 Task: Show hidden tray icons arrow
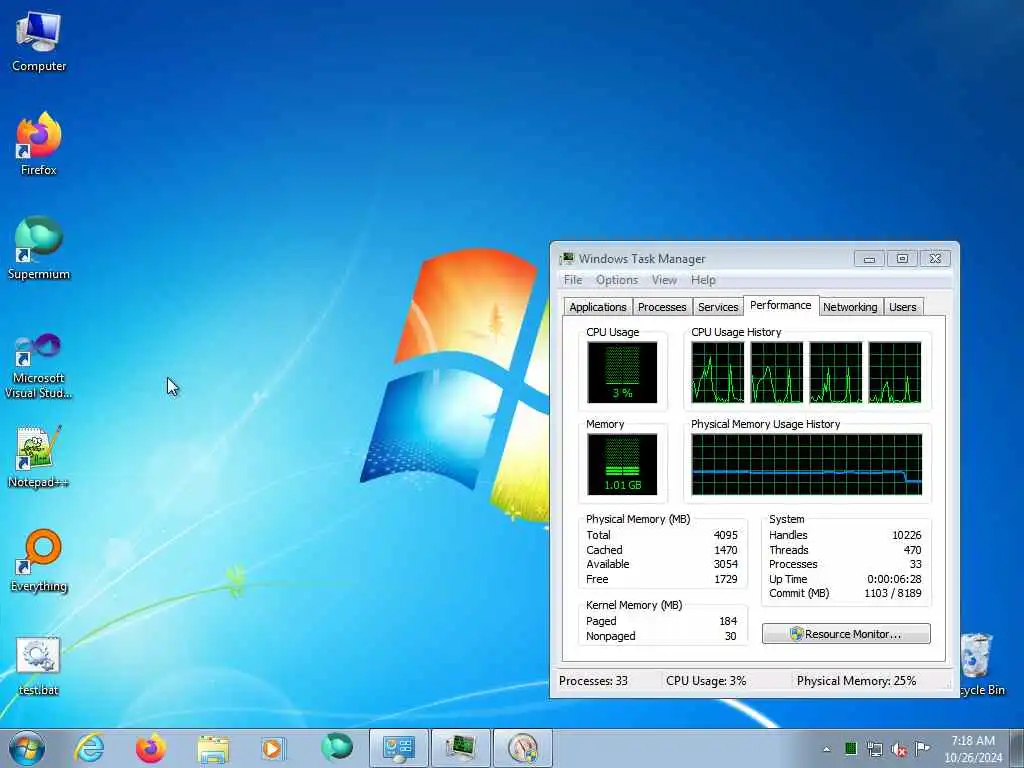(x=827, y=749)
